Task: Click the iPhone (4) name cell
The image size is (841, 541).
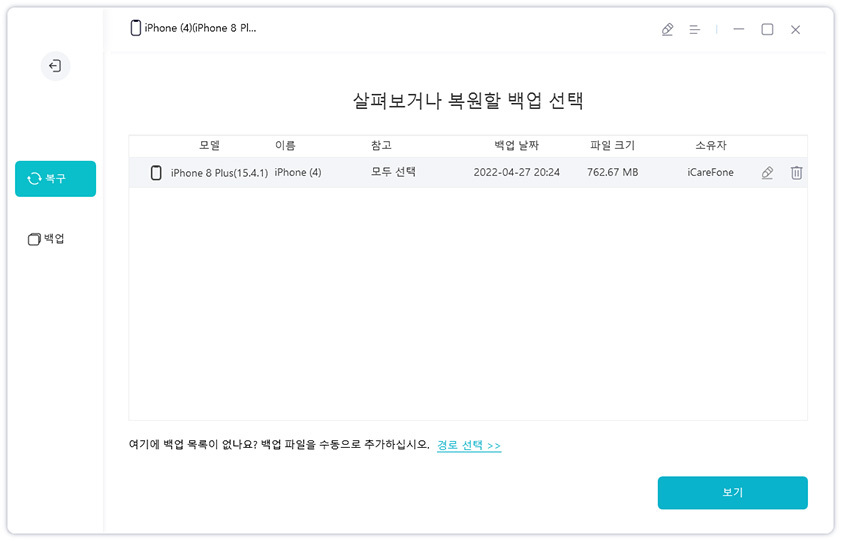Action: point(298,173)
